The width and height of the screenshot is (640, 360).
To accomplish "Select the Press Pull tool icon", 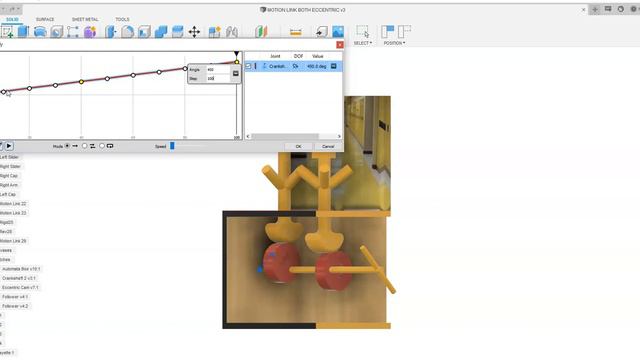I will (x=111, y=32).
